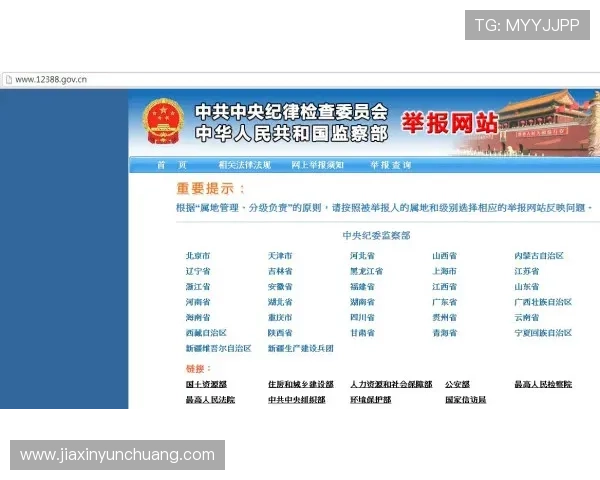Follow the 最高人民法院 link
The height and width of the screenshot is (480, 600).
(x=210, y=400)
